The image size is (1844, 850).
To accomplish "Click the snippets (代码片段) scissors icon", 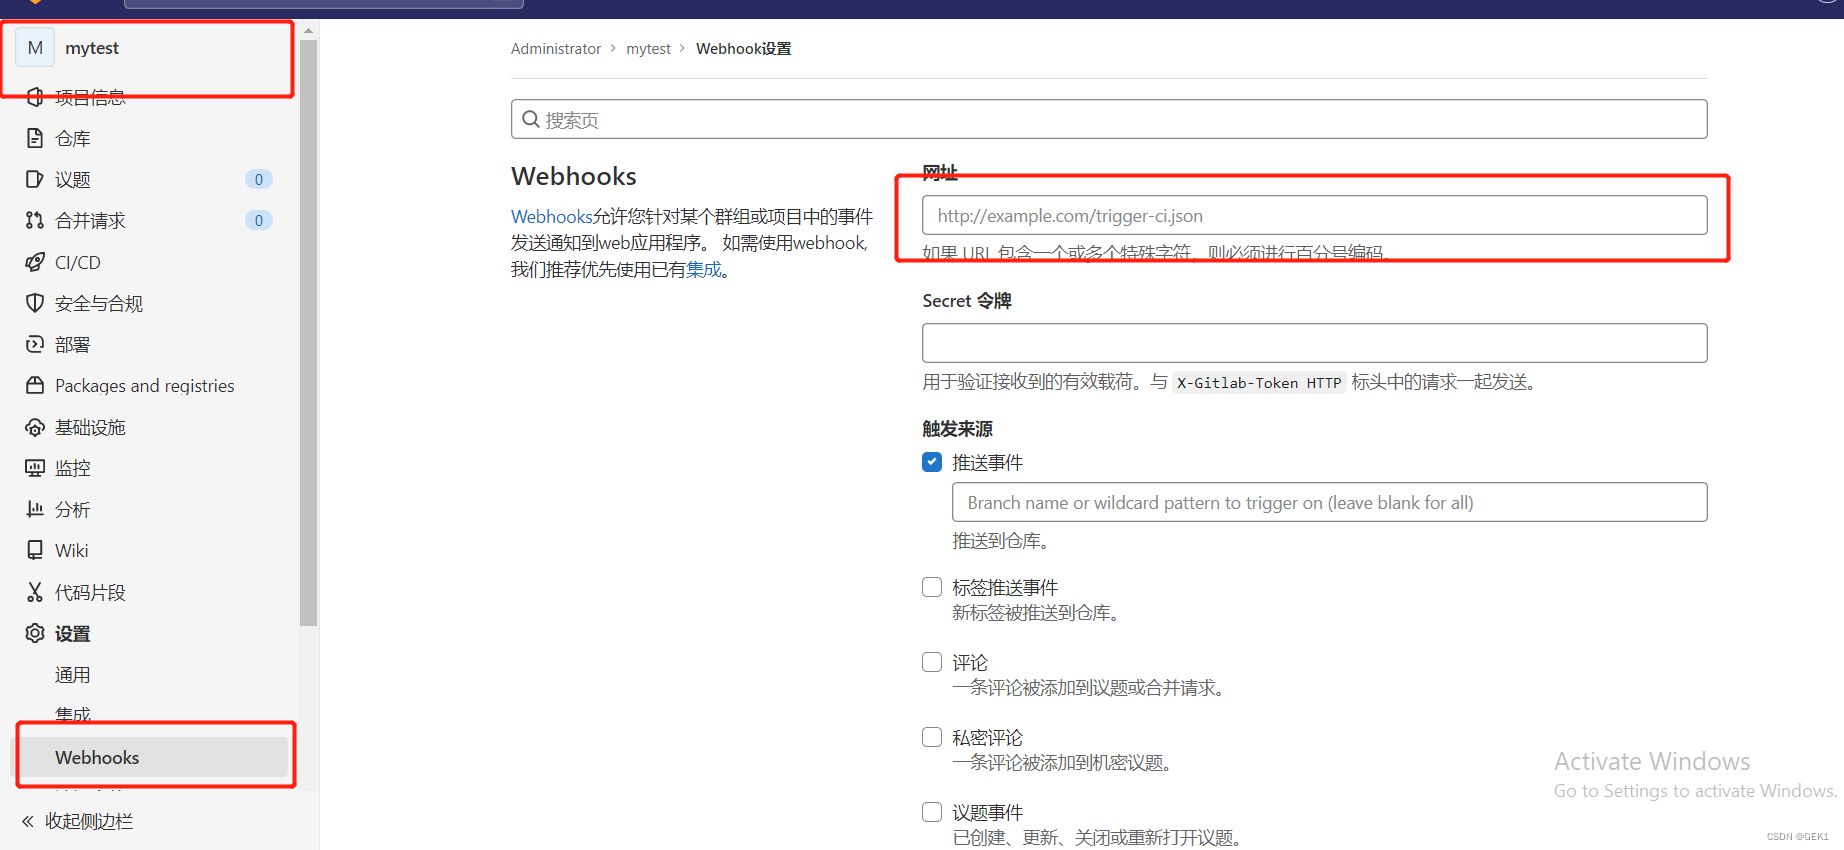I will coord(35,592).
